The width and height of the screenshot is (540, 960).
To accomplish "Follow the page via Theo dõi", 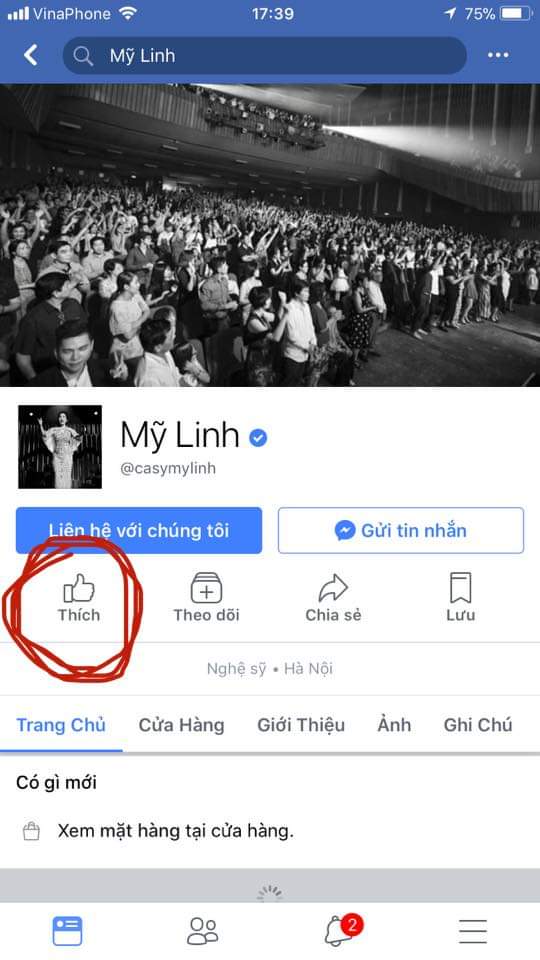I will [206, 598].
